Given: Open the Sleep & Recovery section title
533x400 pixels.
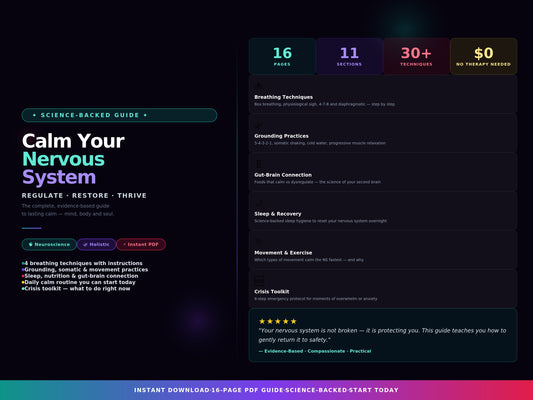Looking at the screenshot, I should (278, 214).
